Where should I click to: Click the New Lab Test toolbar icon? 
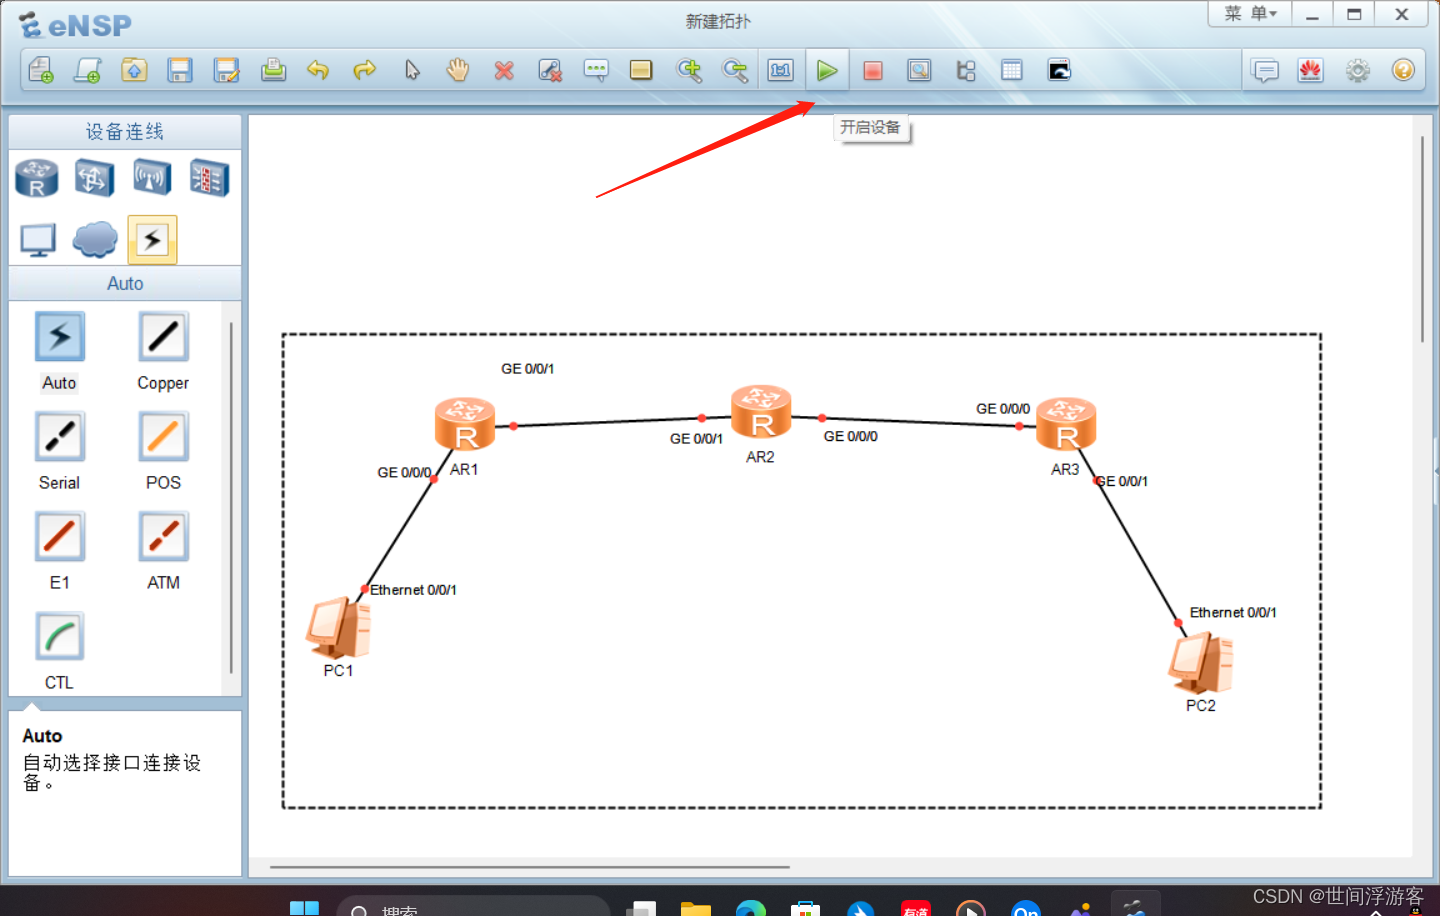tap(88, 70)
